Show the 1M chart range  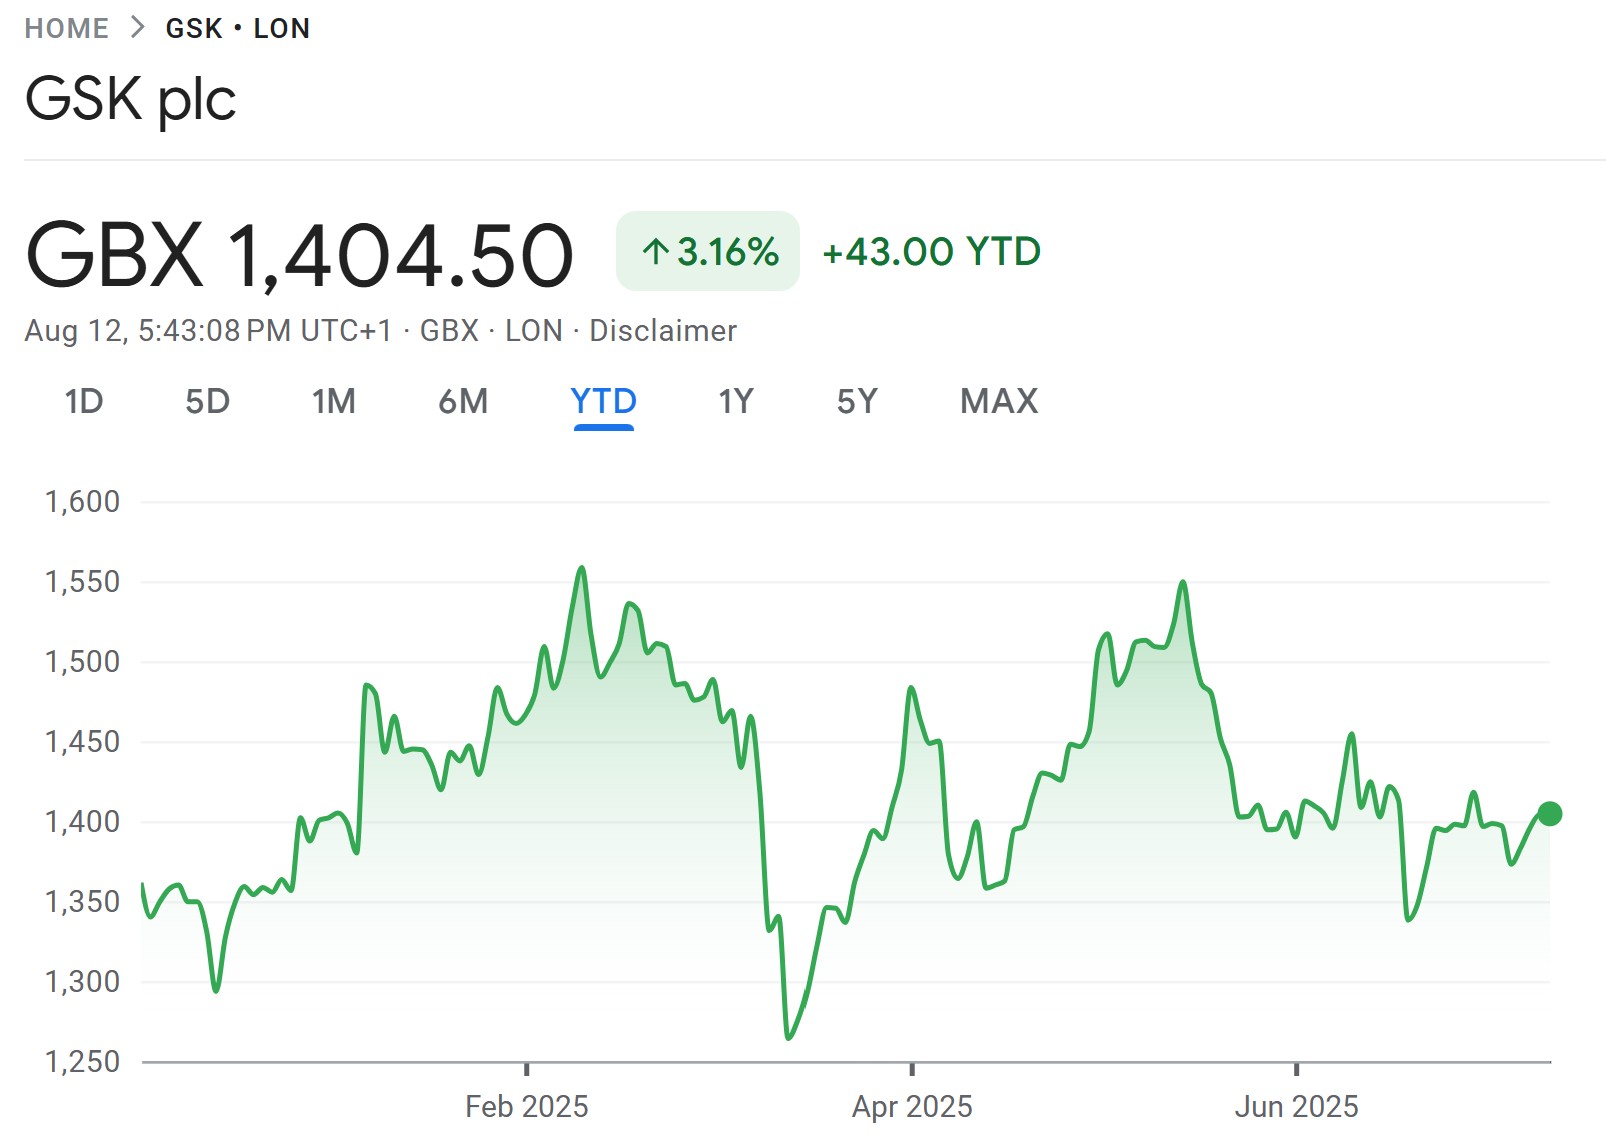333,401
